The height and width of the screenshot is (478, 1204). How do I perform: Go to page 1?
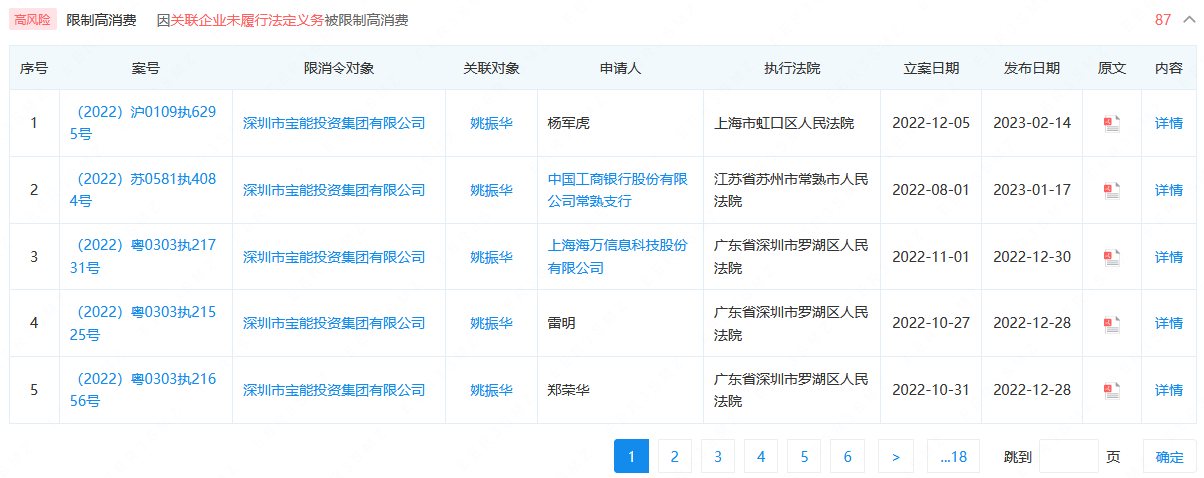click(x=631, y=456)
